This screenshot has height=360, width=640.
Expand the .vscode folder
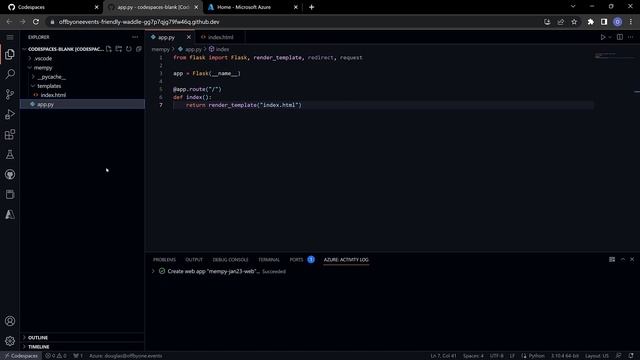[82, 58]
